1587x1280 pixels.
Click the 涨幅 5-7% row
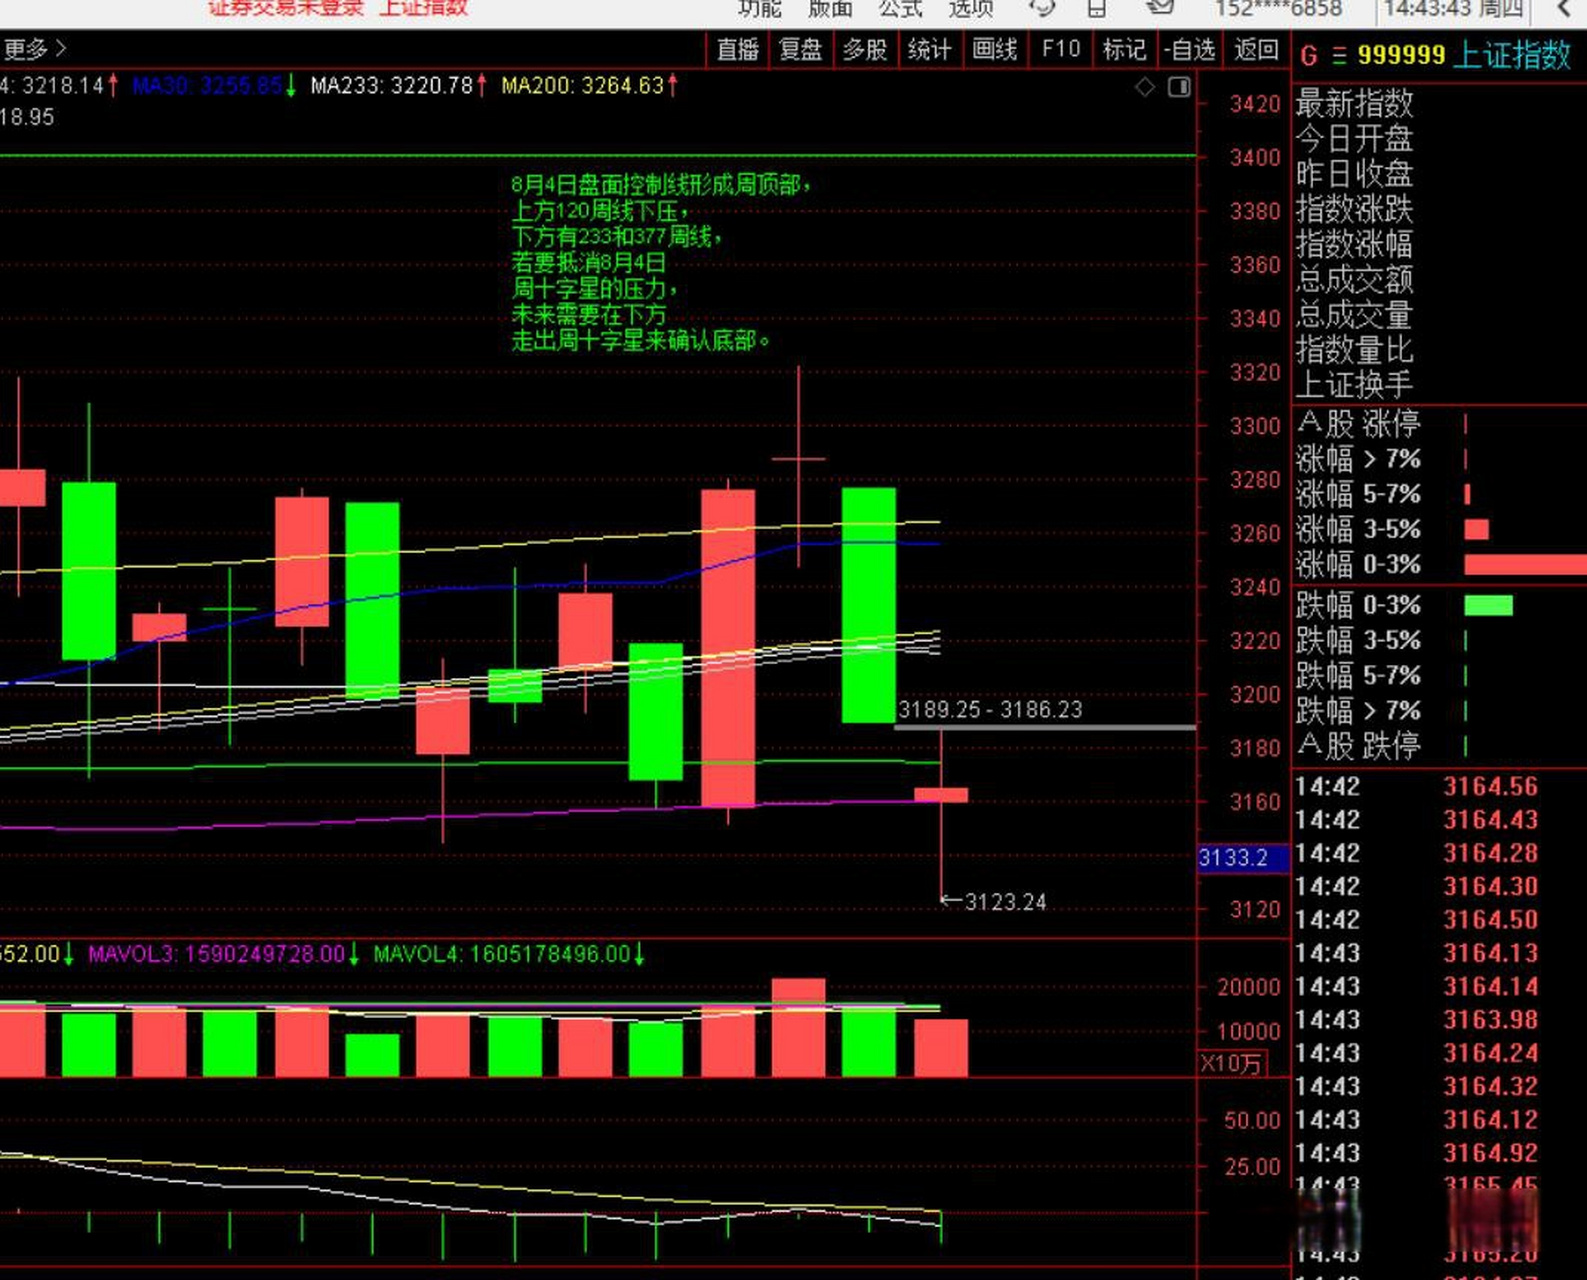[1439, 494]
